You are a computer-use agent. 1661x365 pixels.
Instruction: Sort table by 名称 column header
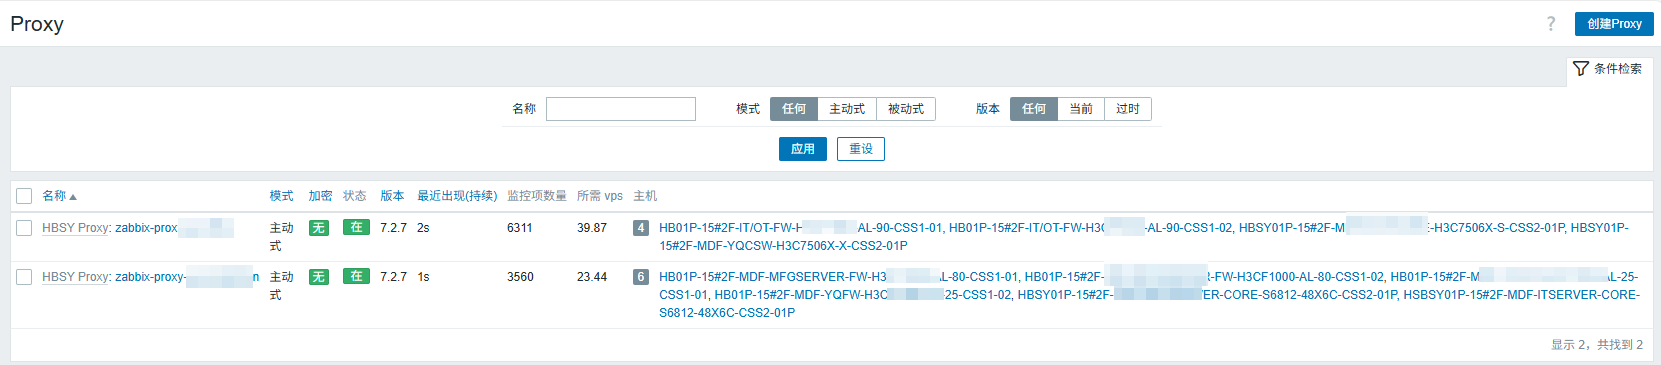click(x=59, y=196)
